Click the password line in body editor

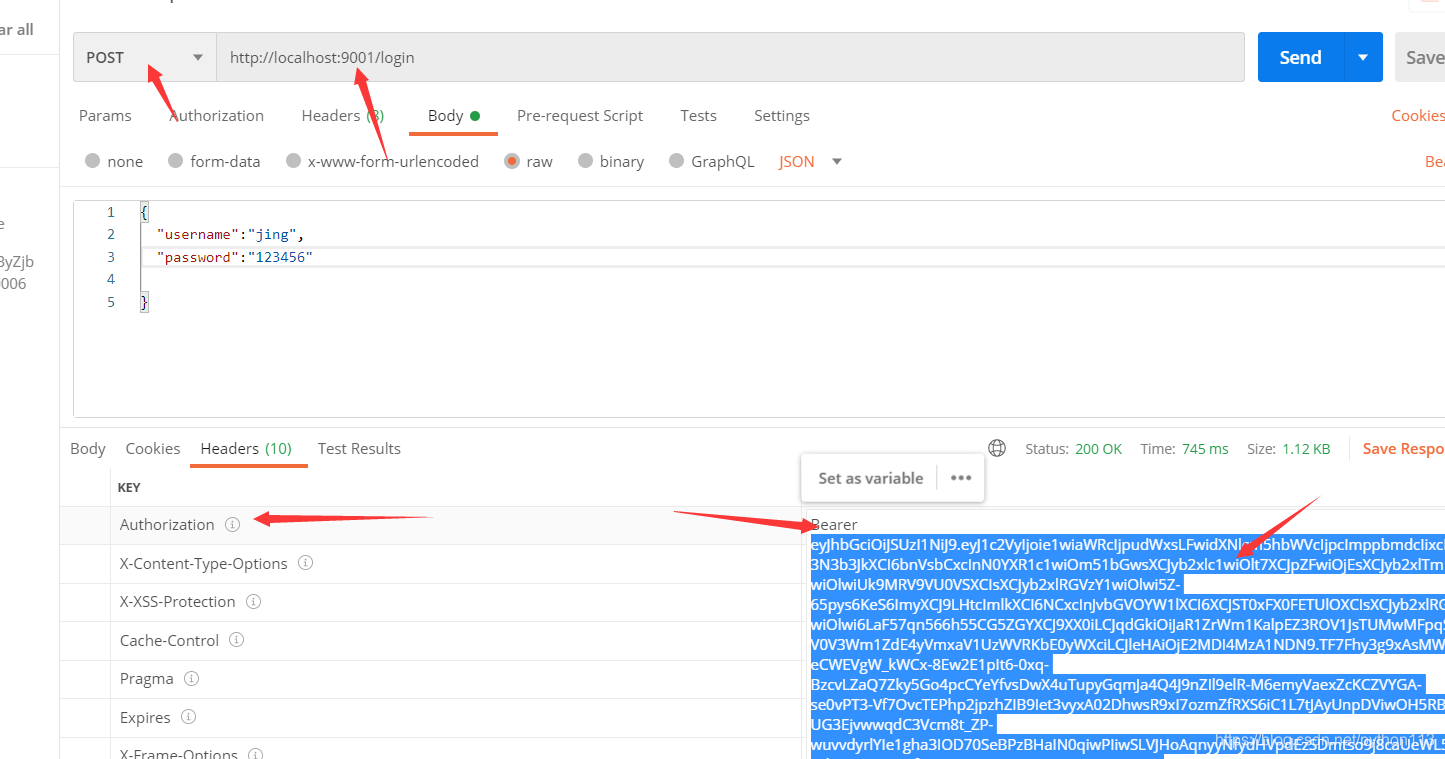(235, 257)
